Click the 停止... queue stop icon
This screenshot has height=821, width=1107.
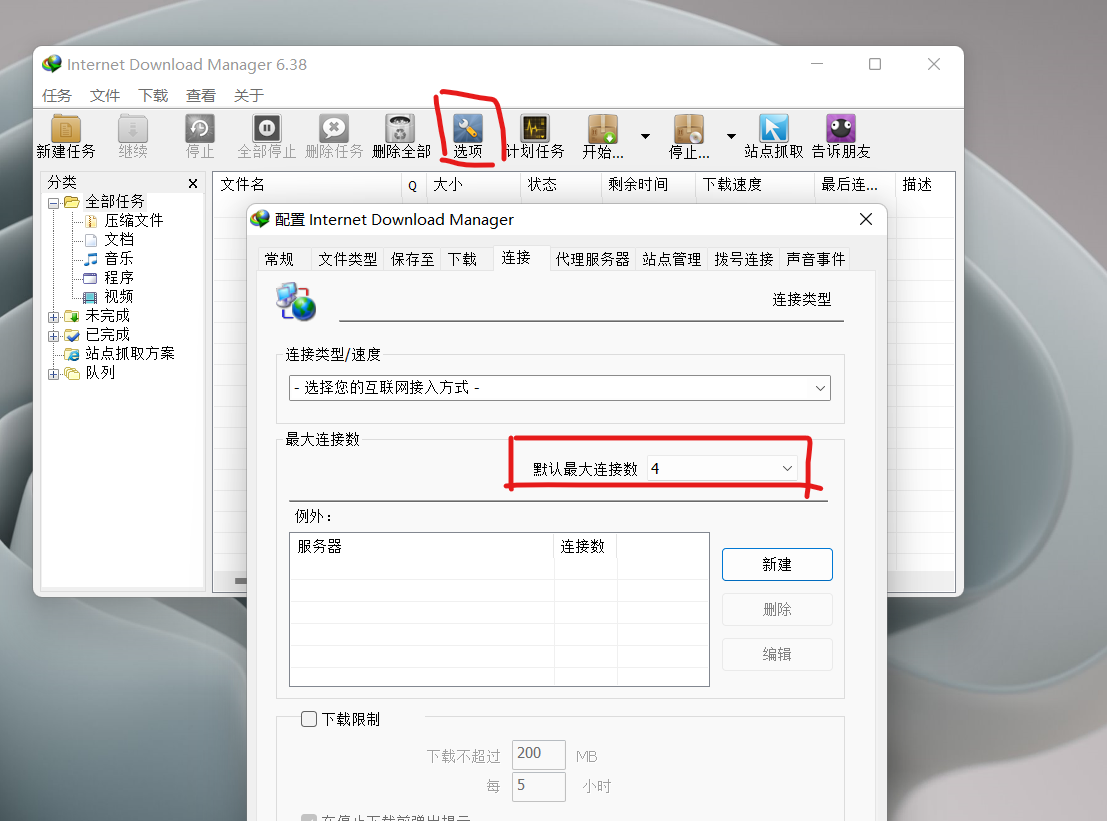point(689,129)
